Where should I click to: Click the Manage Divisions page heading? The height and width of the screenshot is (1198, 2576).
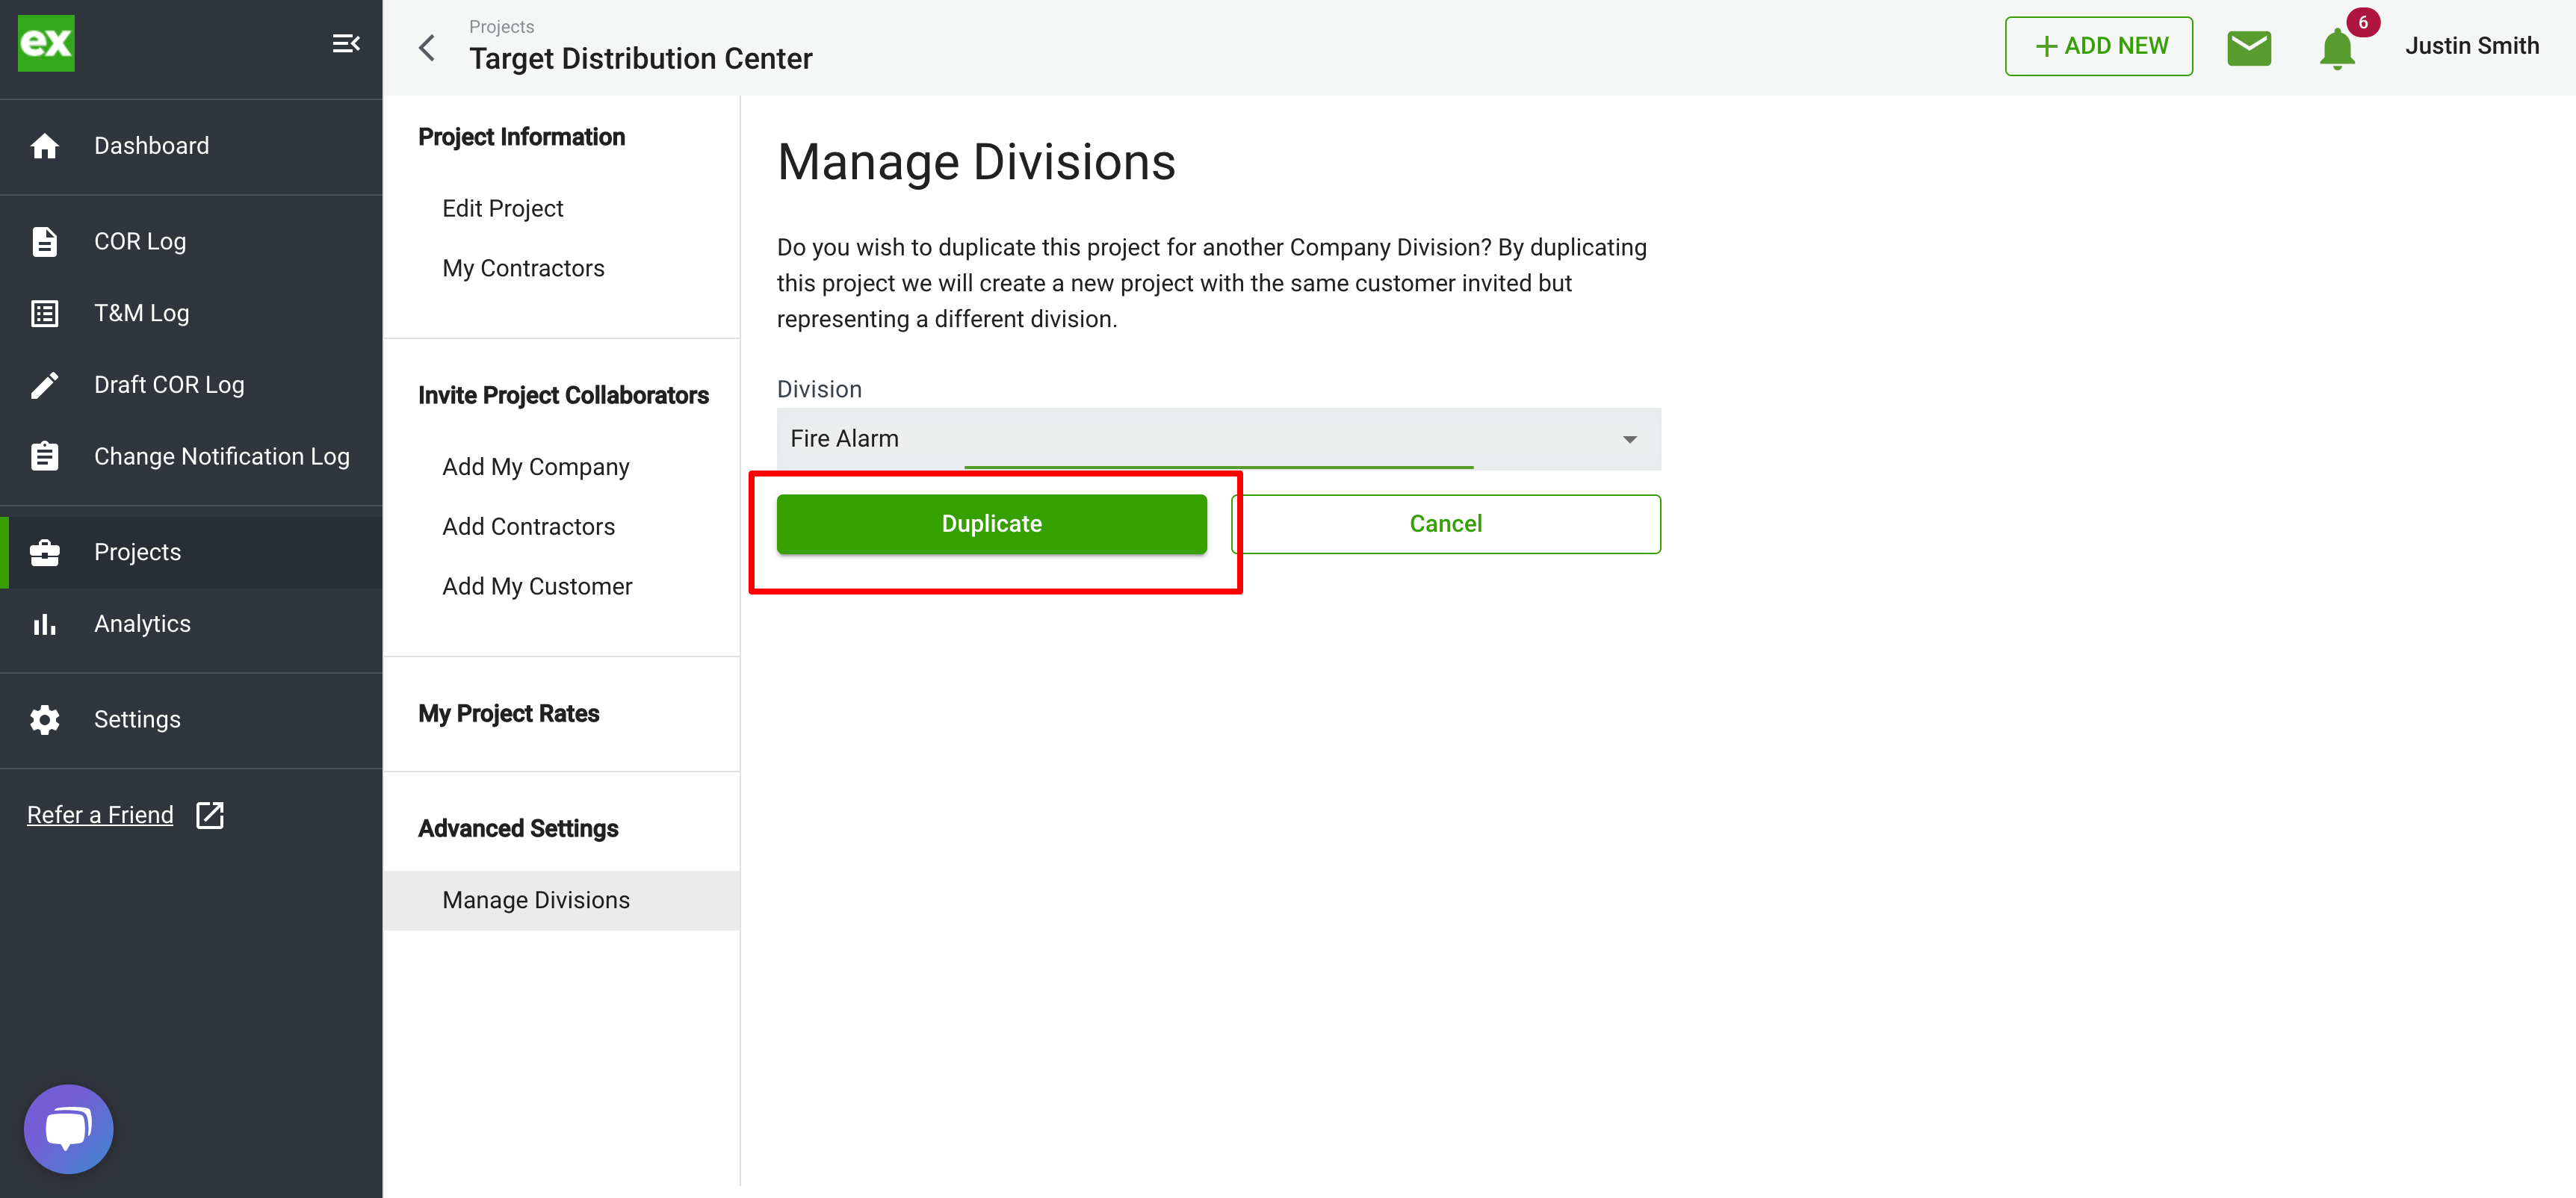976,162
